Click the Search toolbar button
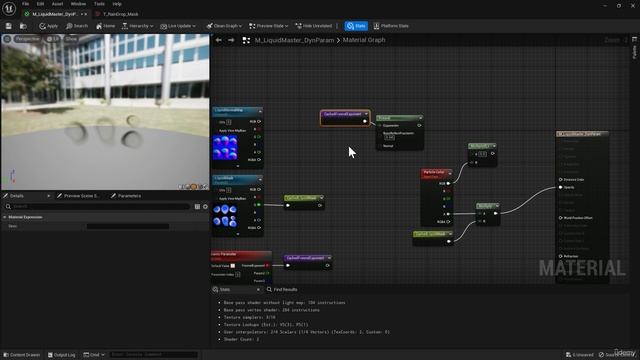This screenshot has height=360, width=640. coord(77,26)
